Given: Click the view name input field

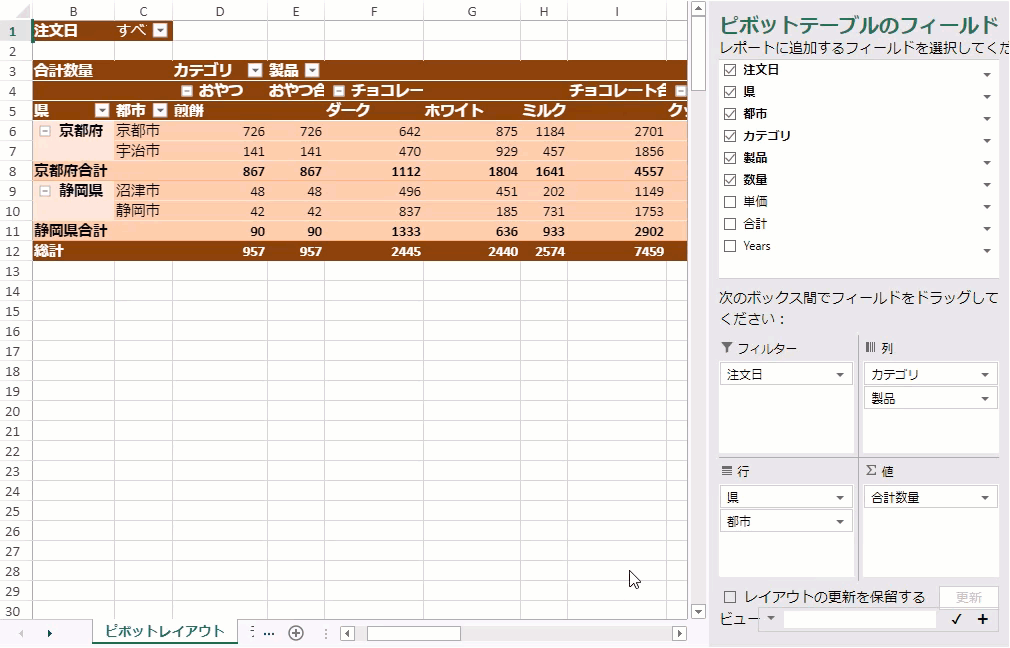Looking at the screenshot, I should 859,619.
